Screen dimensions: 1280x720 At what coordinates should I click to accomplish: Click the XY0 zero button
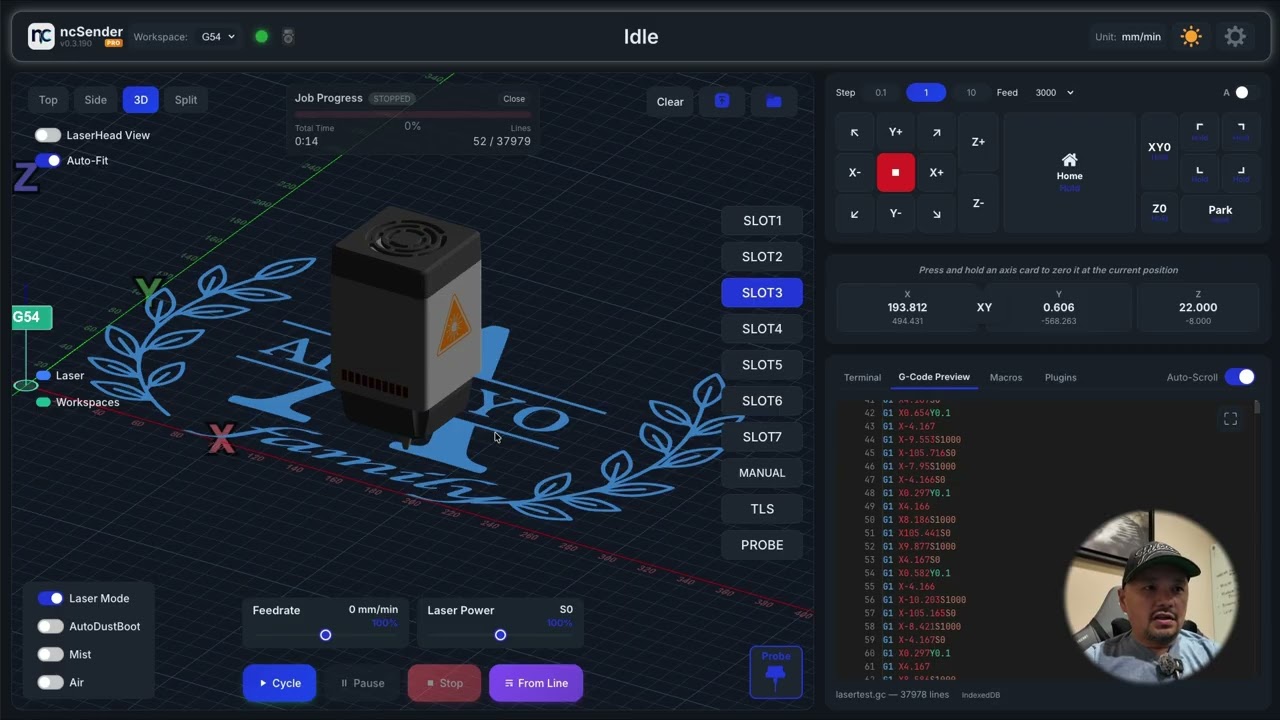tap(1159, 151)
